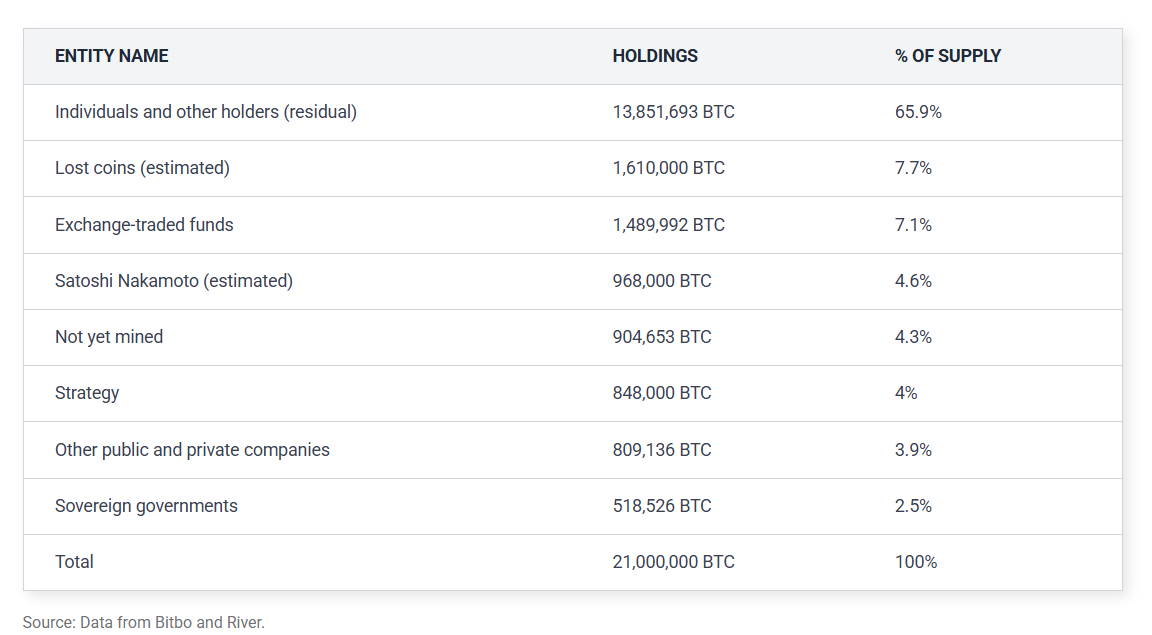Click the 968,000 BTC holdings value

click(x=662, y=281)
